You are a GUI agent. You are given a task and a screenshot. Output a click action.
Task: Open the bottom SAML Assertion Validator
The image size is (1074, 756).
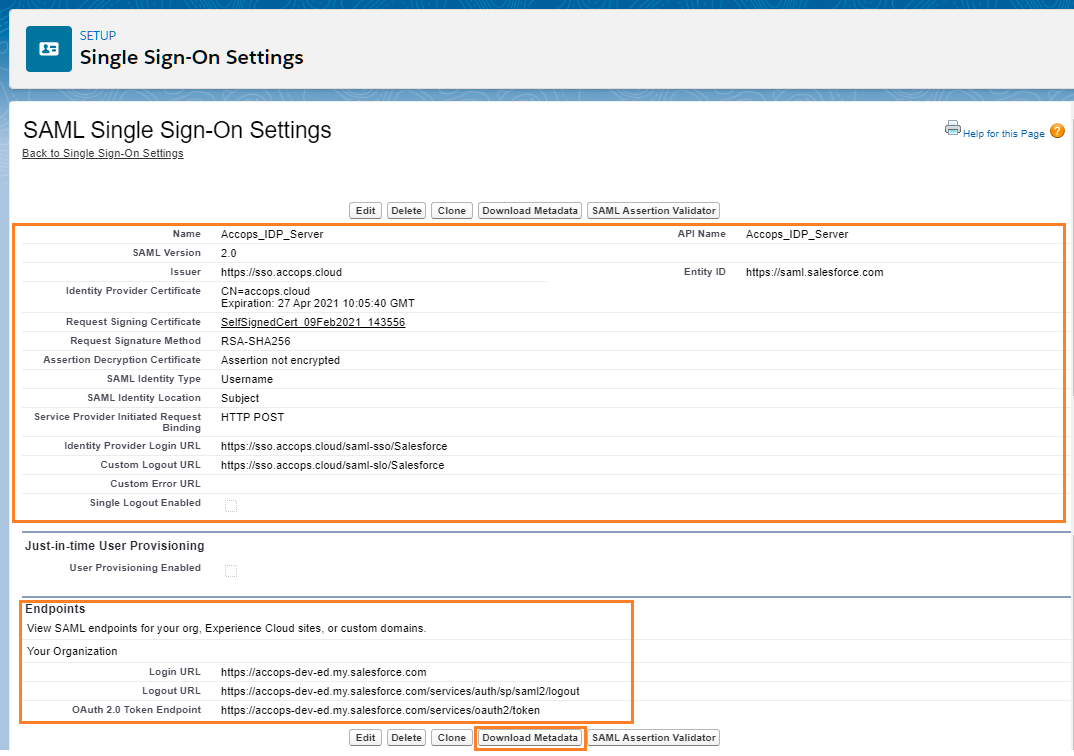pos(653,738)
